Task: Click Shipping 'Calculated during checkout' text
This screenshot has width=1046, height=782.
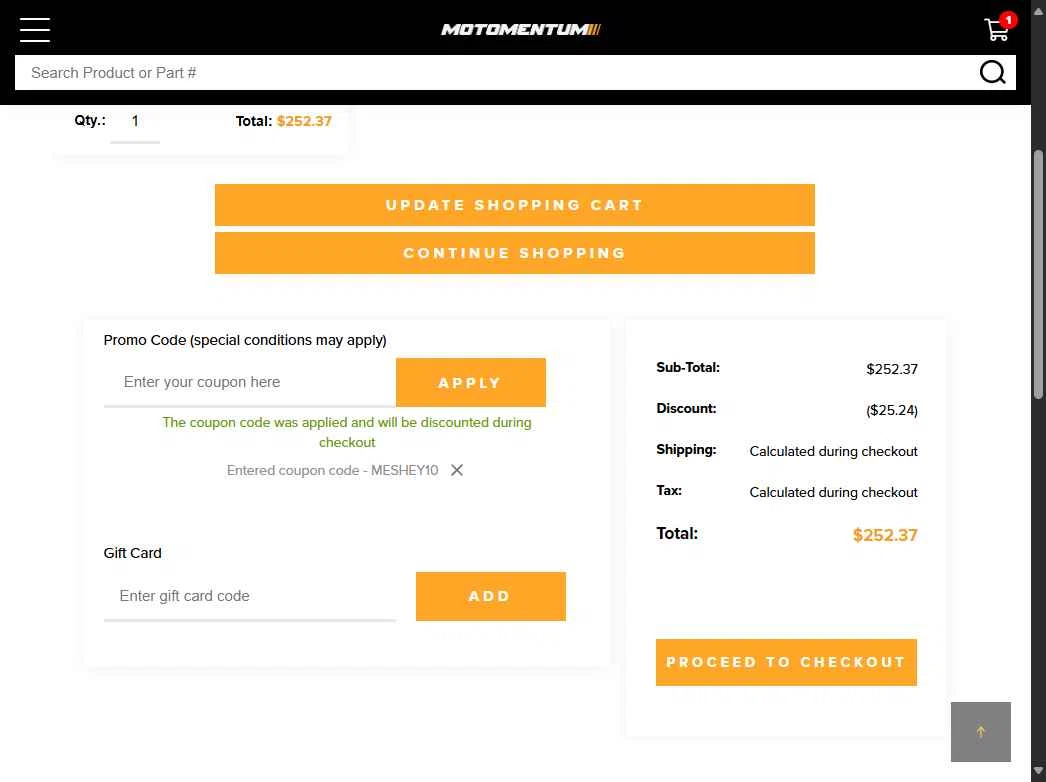Action: [833, 451]
